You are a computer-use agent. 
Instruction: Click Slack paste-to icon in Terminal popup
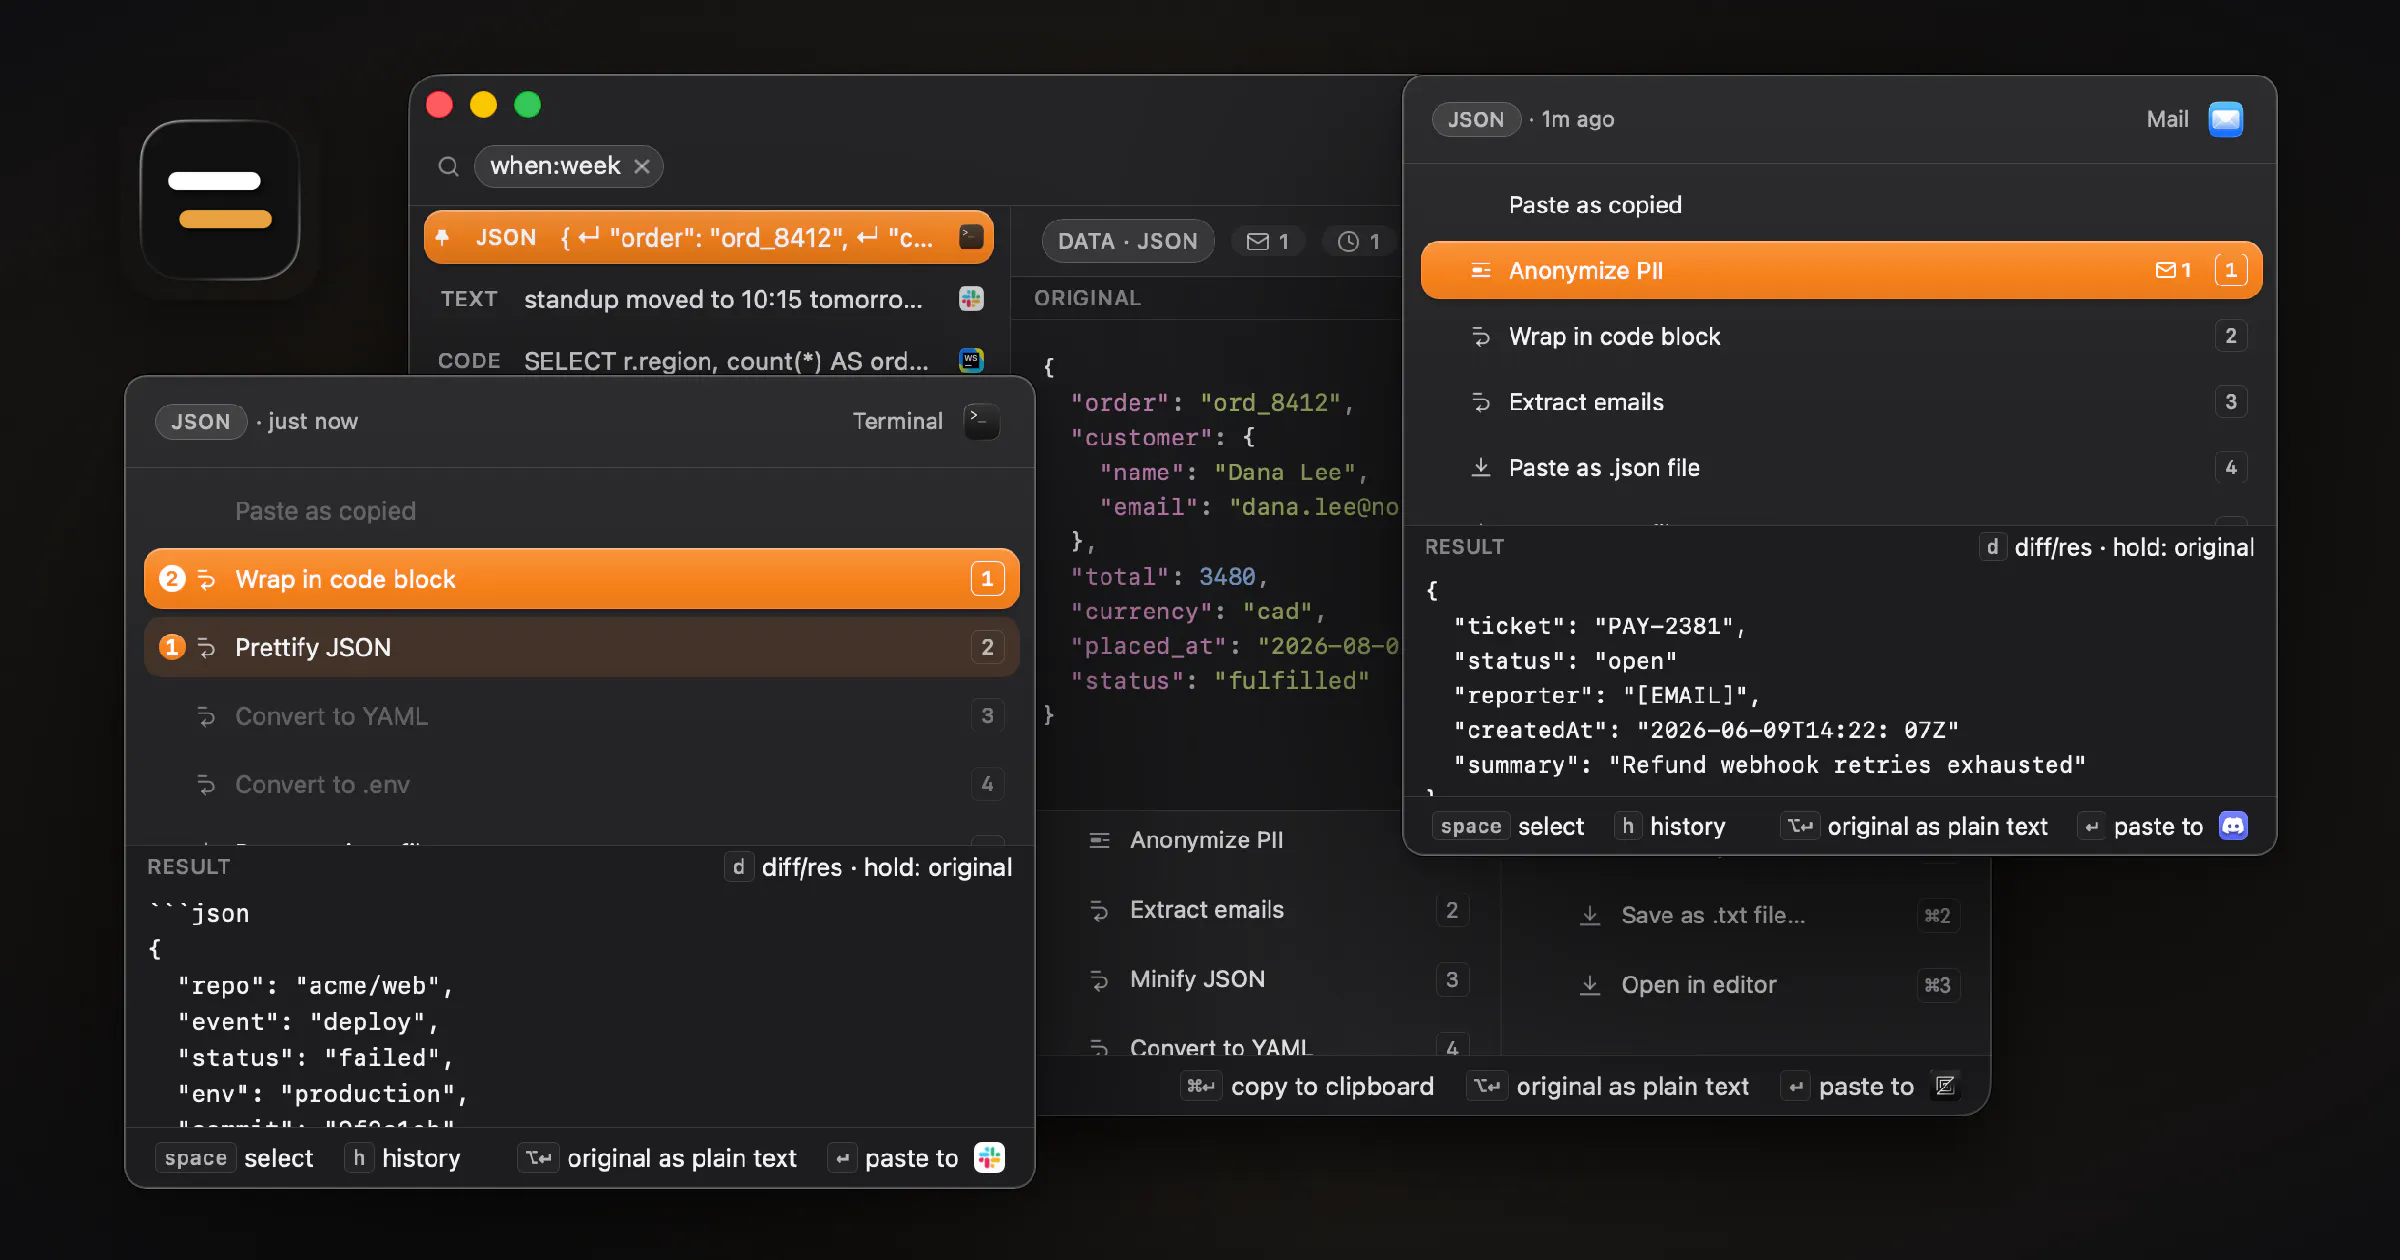pyautogui.click(x=989, y=1157)
